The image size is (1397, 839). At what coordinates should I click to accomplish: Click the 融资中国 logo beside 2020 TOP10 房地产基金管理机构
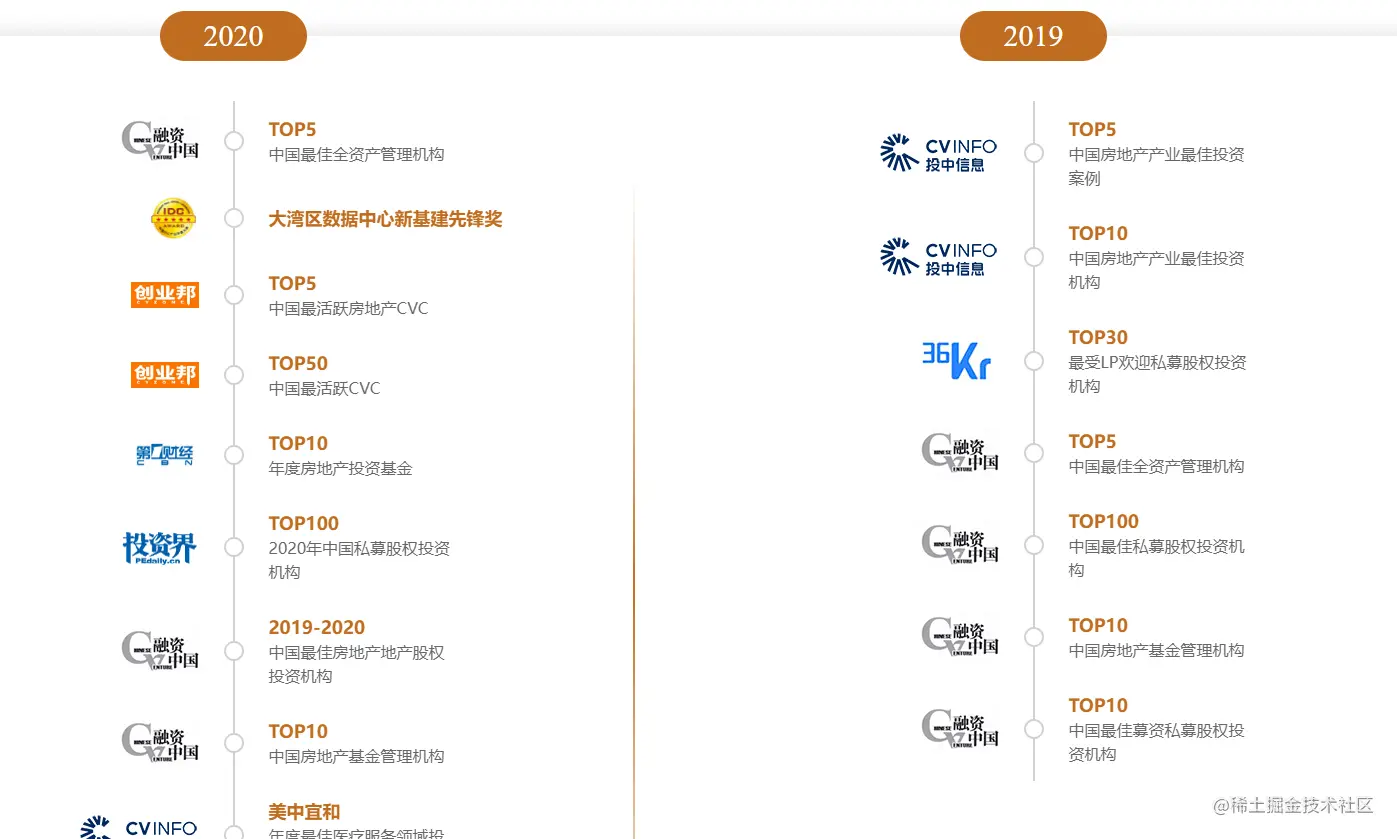[x=160, y=743]
